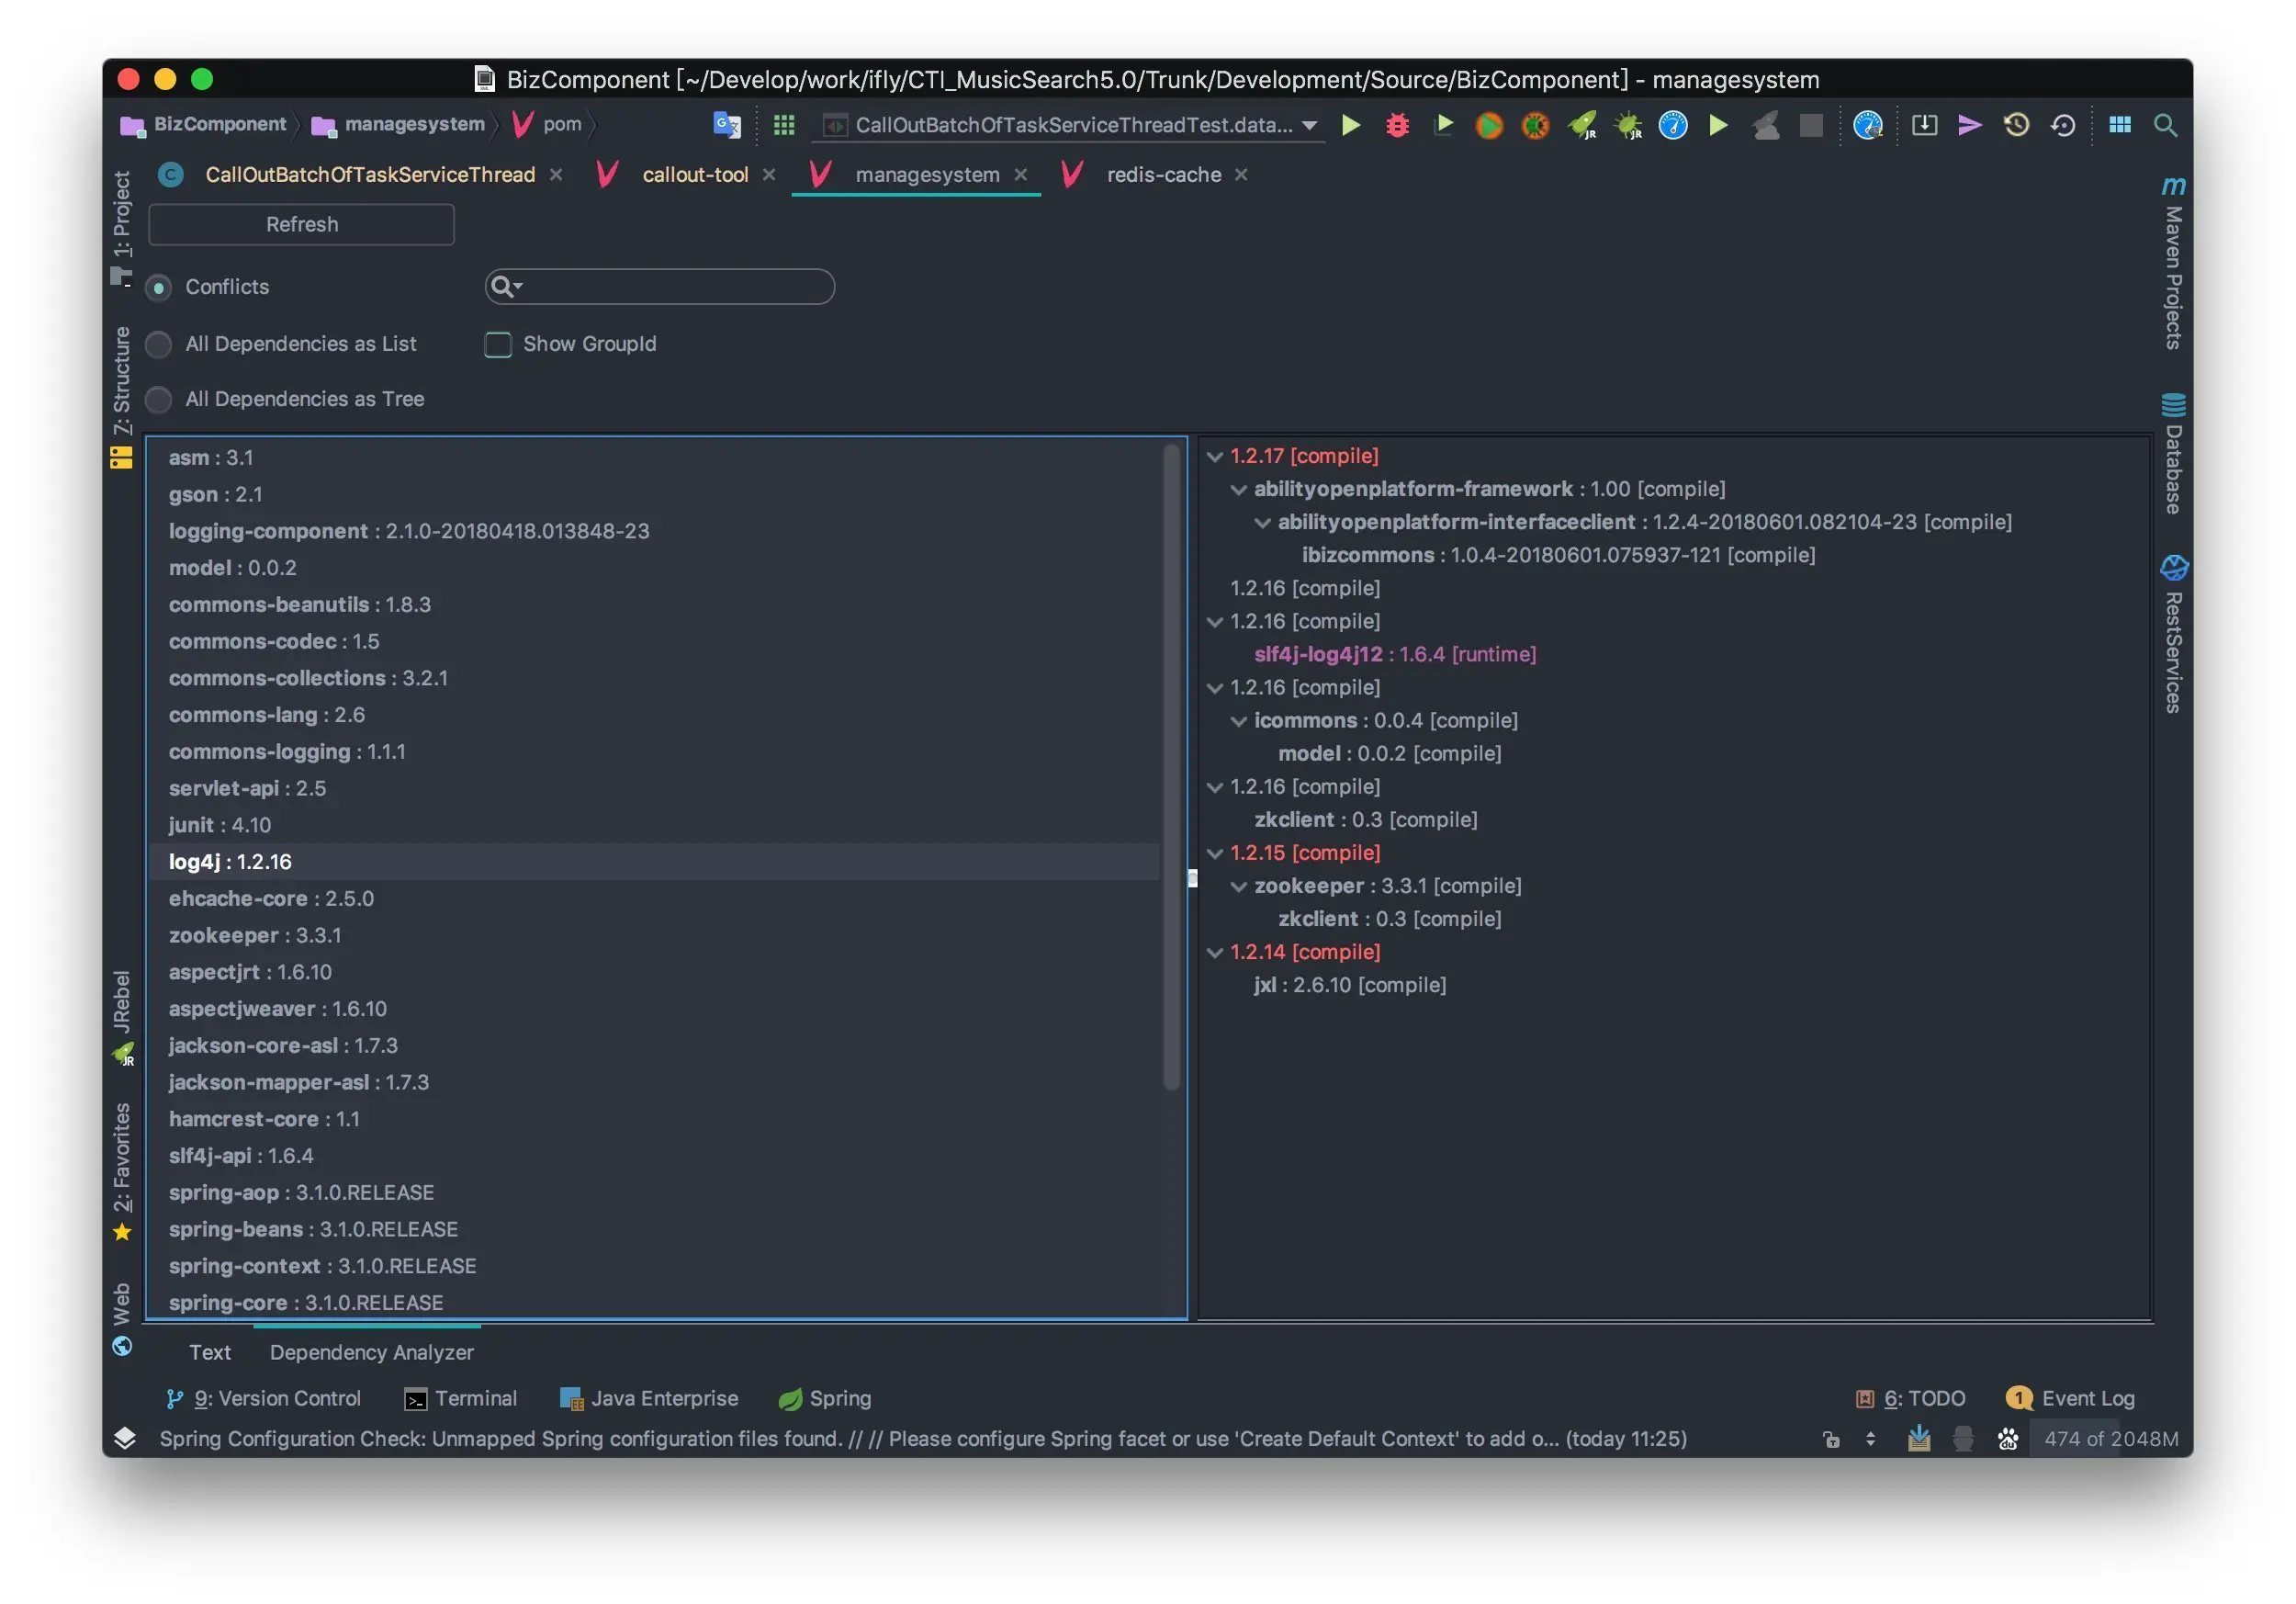Select All Dependencies as List option

159,345
